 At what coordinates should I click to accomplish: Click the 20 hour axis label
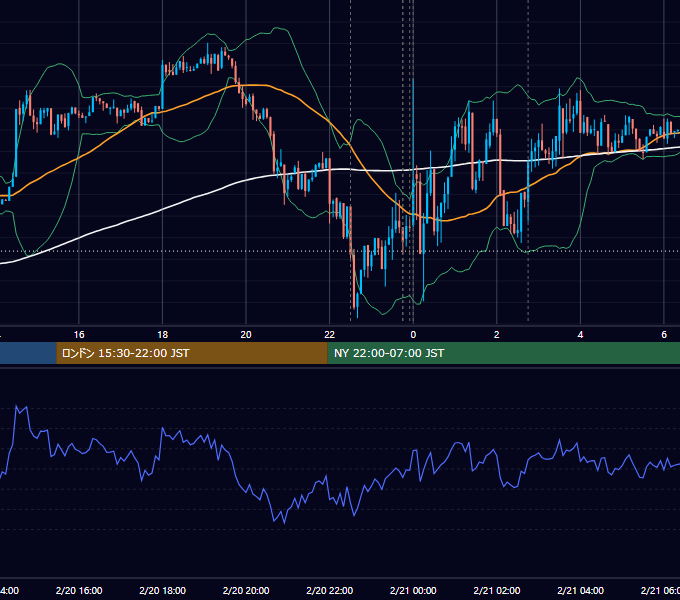pos(246,335)
